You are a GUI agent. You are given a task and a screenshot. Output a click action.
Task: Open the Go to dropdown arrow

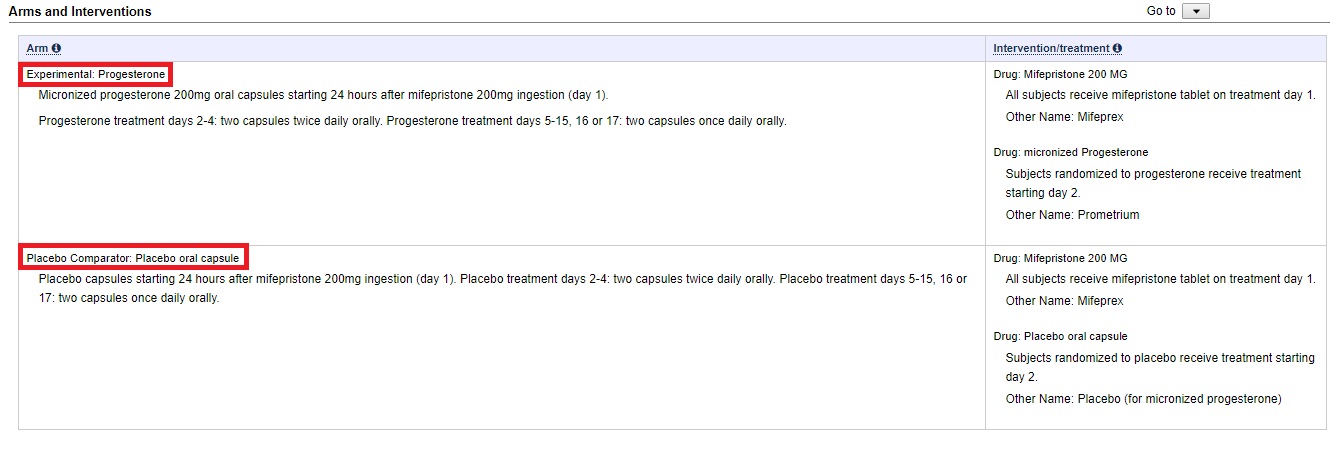click(x=1196, y=11)
